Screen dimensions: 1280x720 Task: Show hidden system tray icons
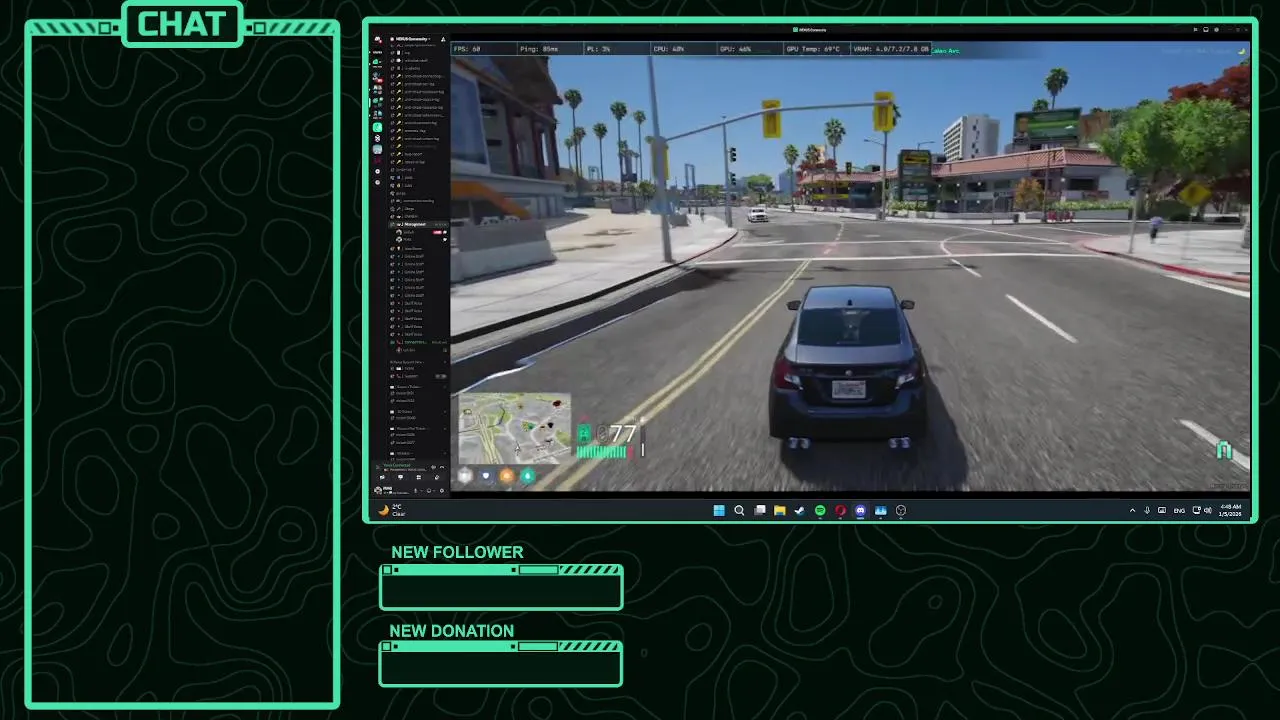pyautogui.click(x=1132, y=510)
